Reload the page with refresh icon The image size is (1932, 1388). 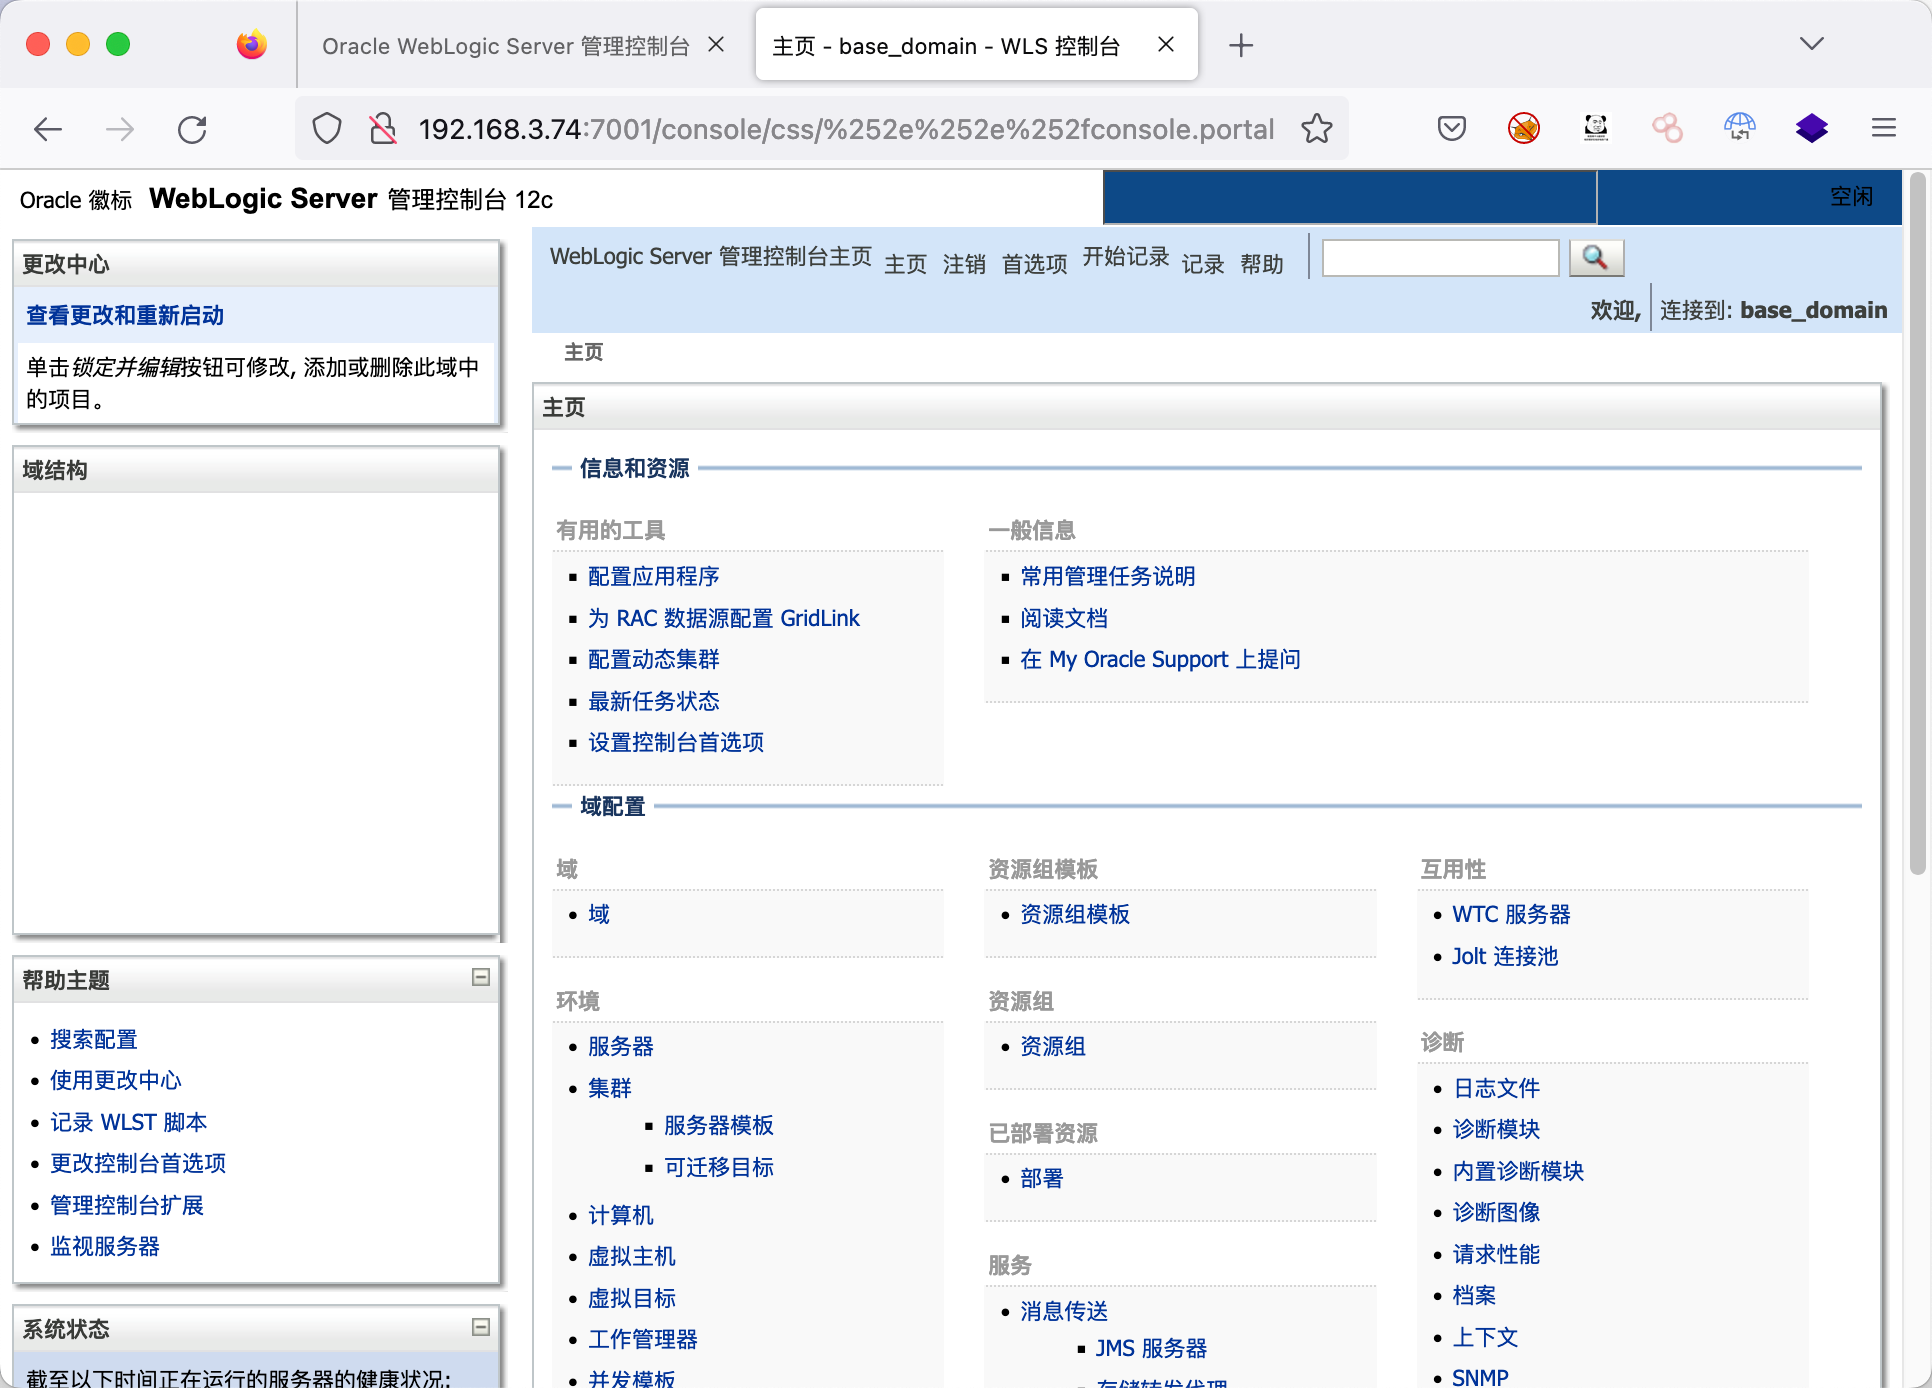coord(192,129)
